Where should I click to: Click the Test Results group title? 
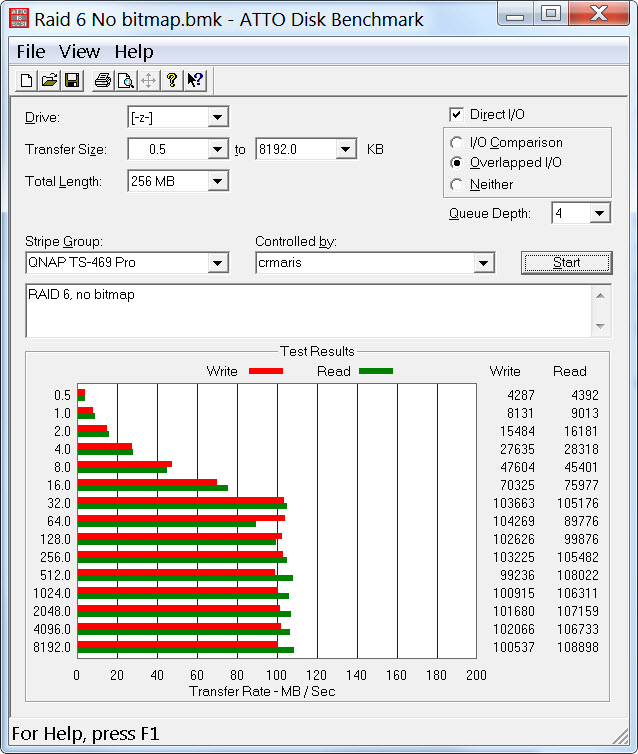pyautogui.click(x=317, y=351)
